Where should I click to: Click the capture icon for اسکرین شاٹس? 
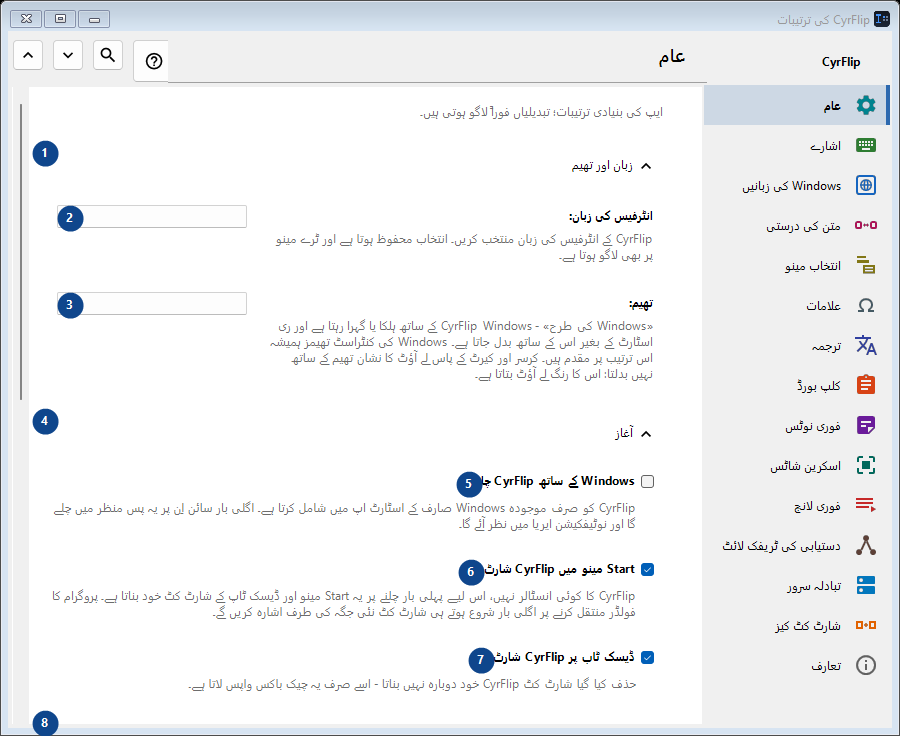[866, 465]
